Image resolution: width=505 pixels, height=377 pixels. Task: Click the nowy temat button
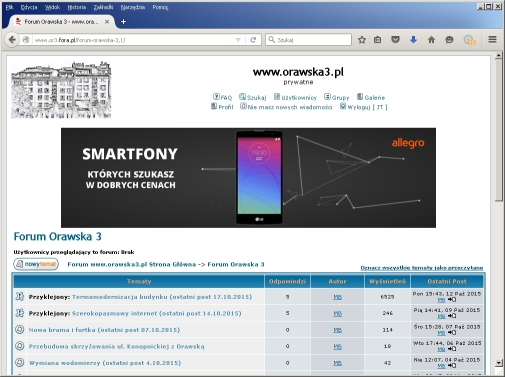point(36,264)
